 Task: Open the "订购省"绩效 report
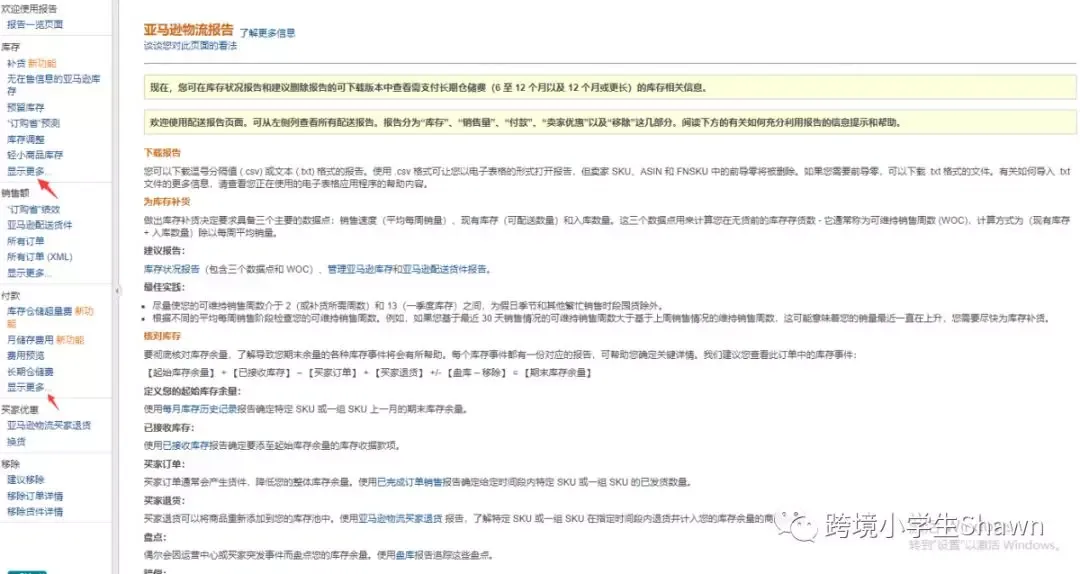pyautogui.click(x=33, y=209)
